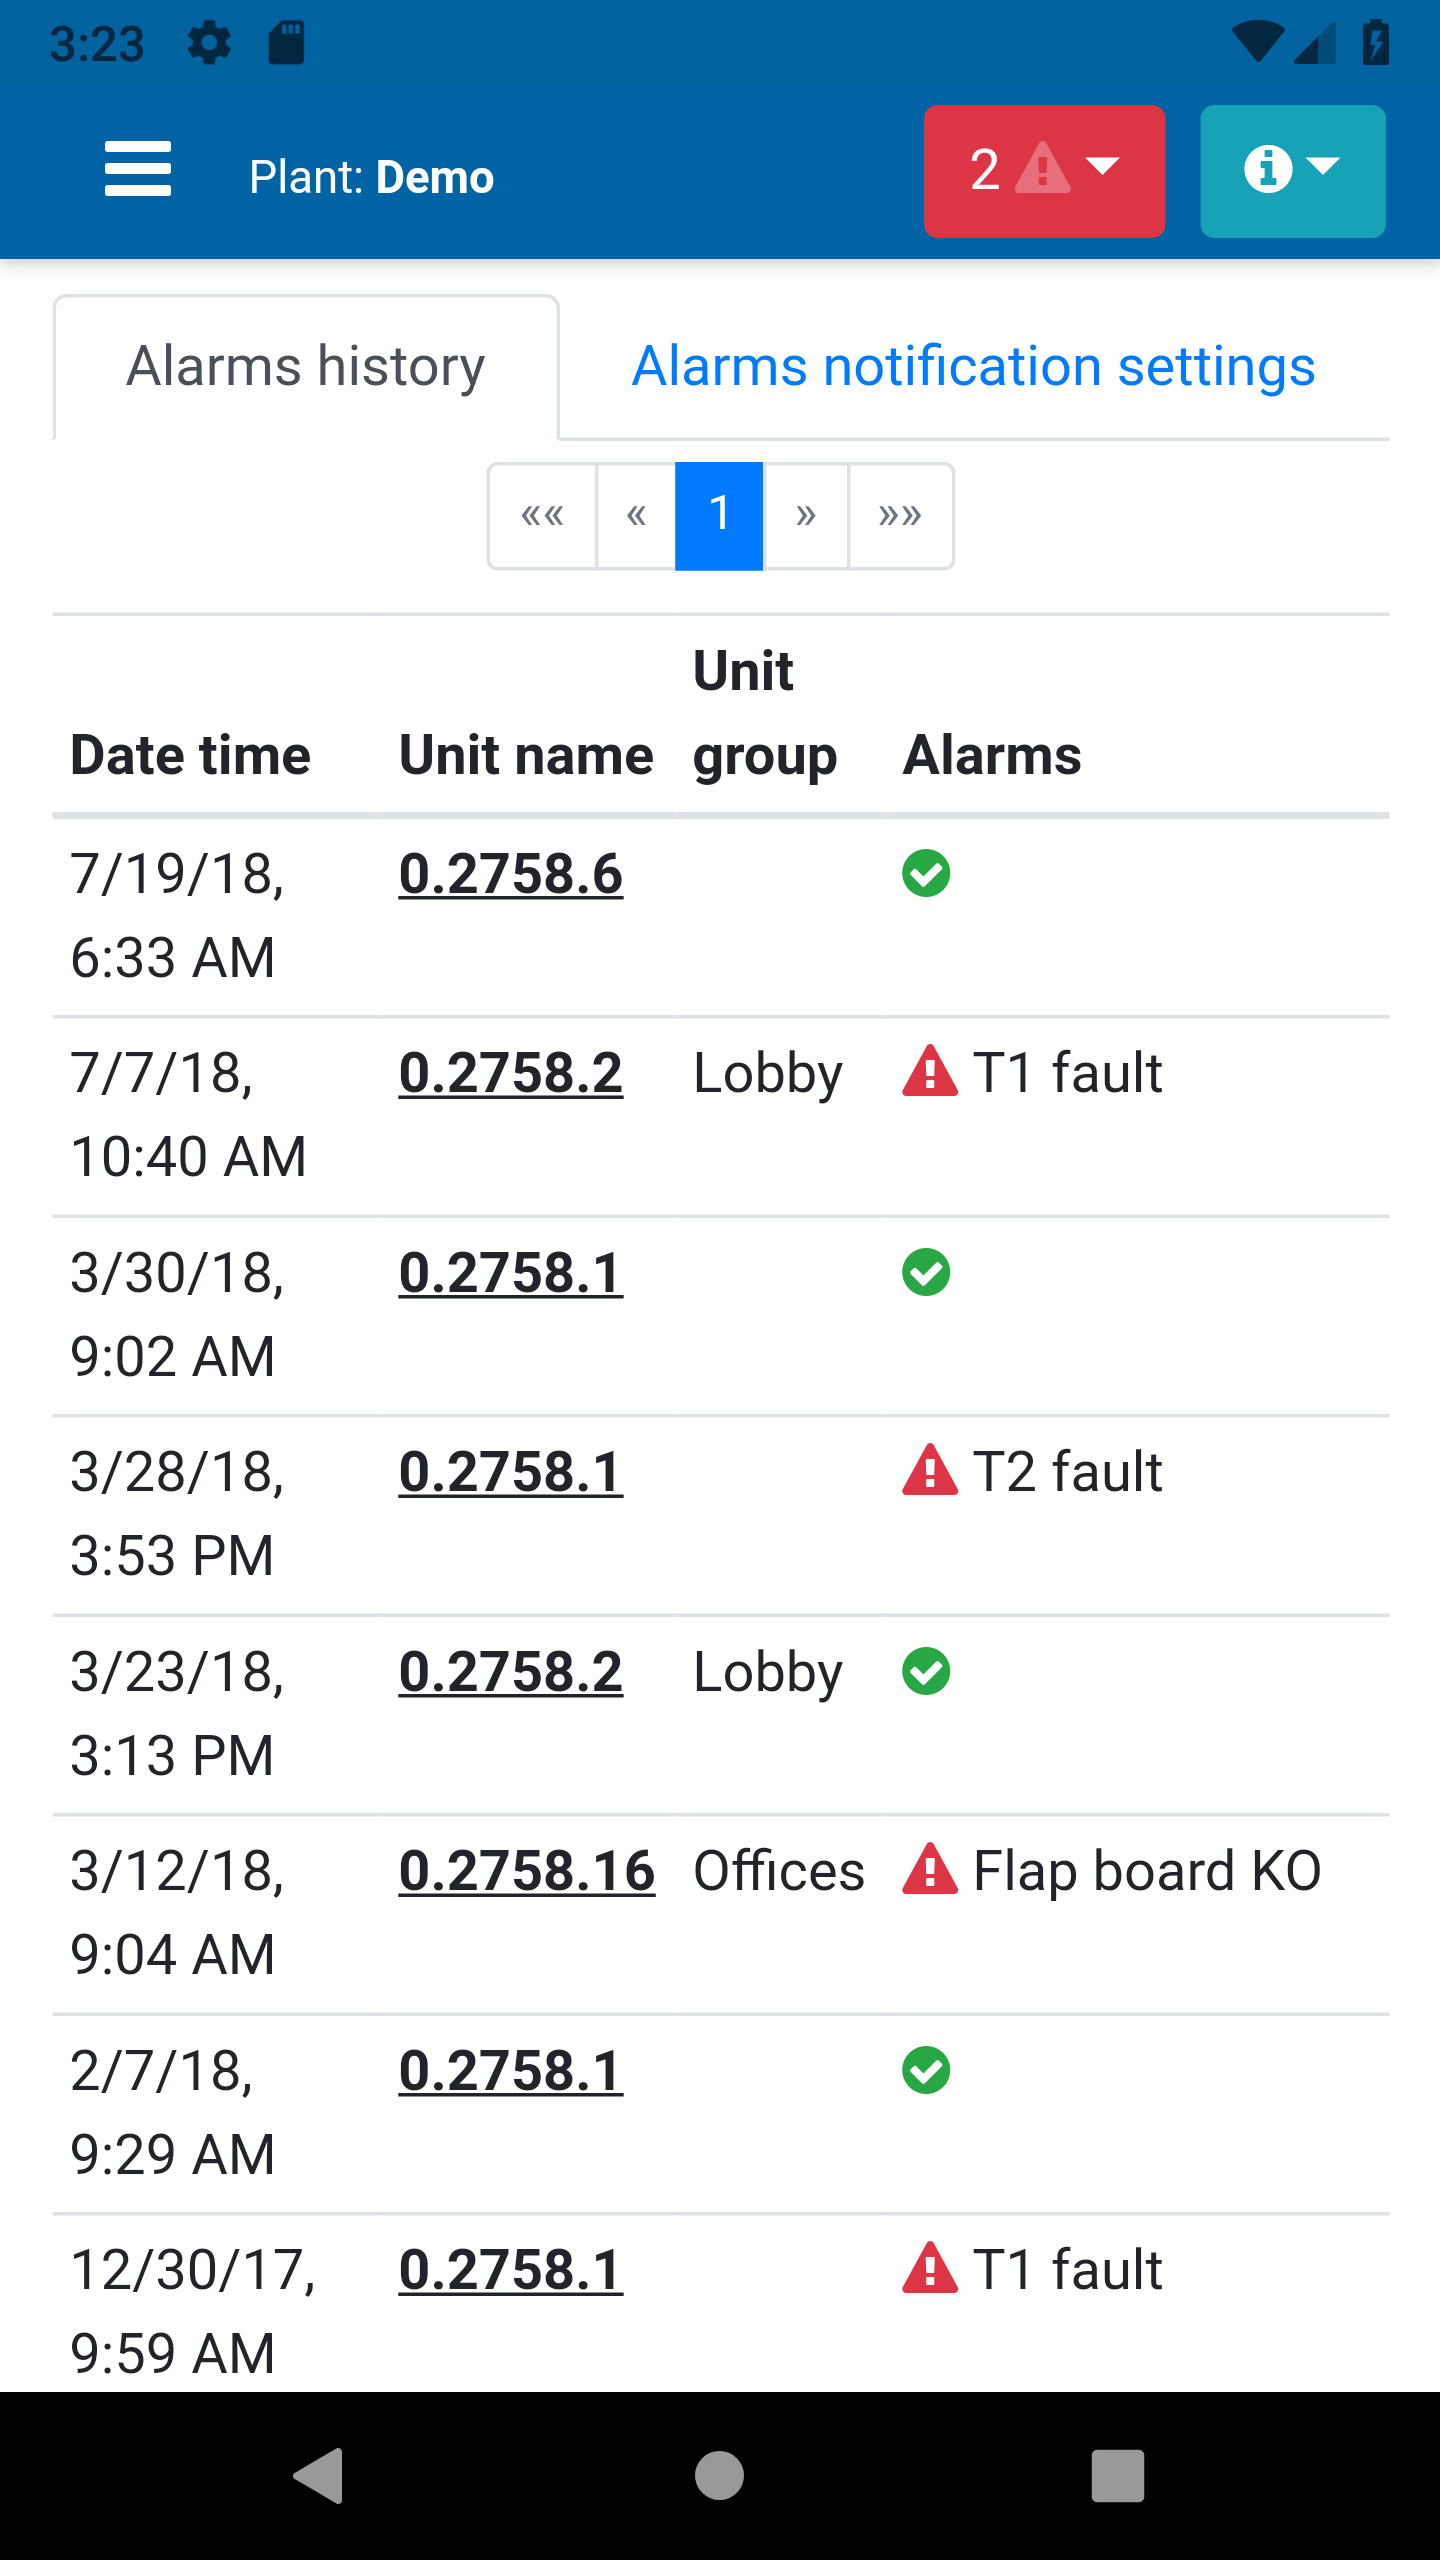Click green OK icon for 7/19/18 entry
1440x2560 pixels.
click(926, 874)
